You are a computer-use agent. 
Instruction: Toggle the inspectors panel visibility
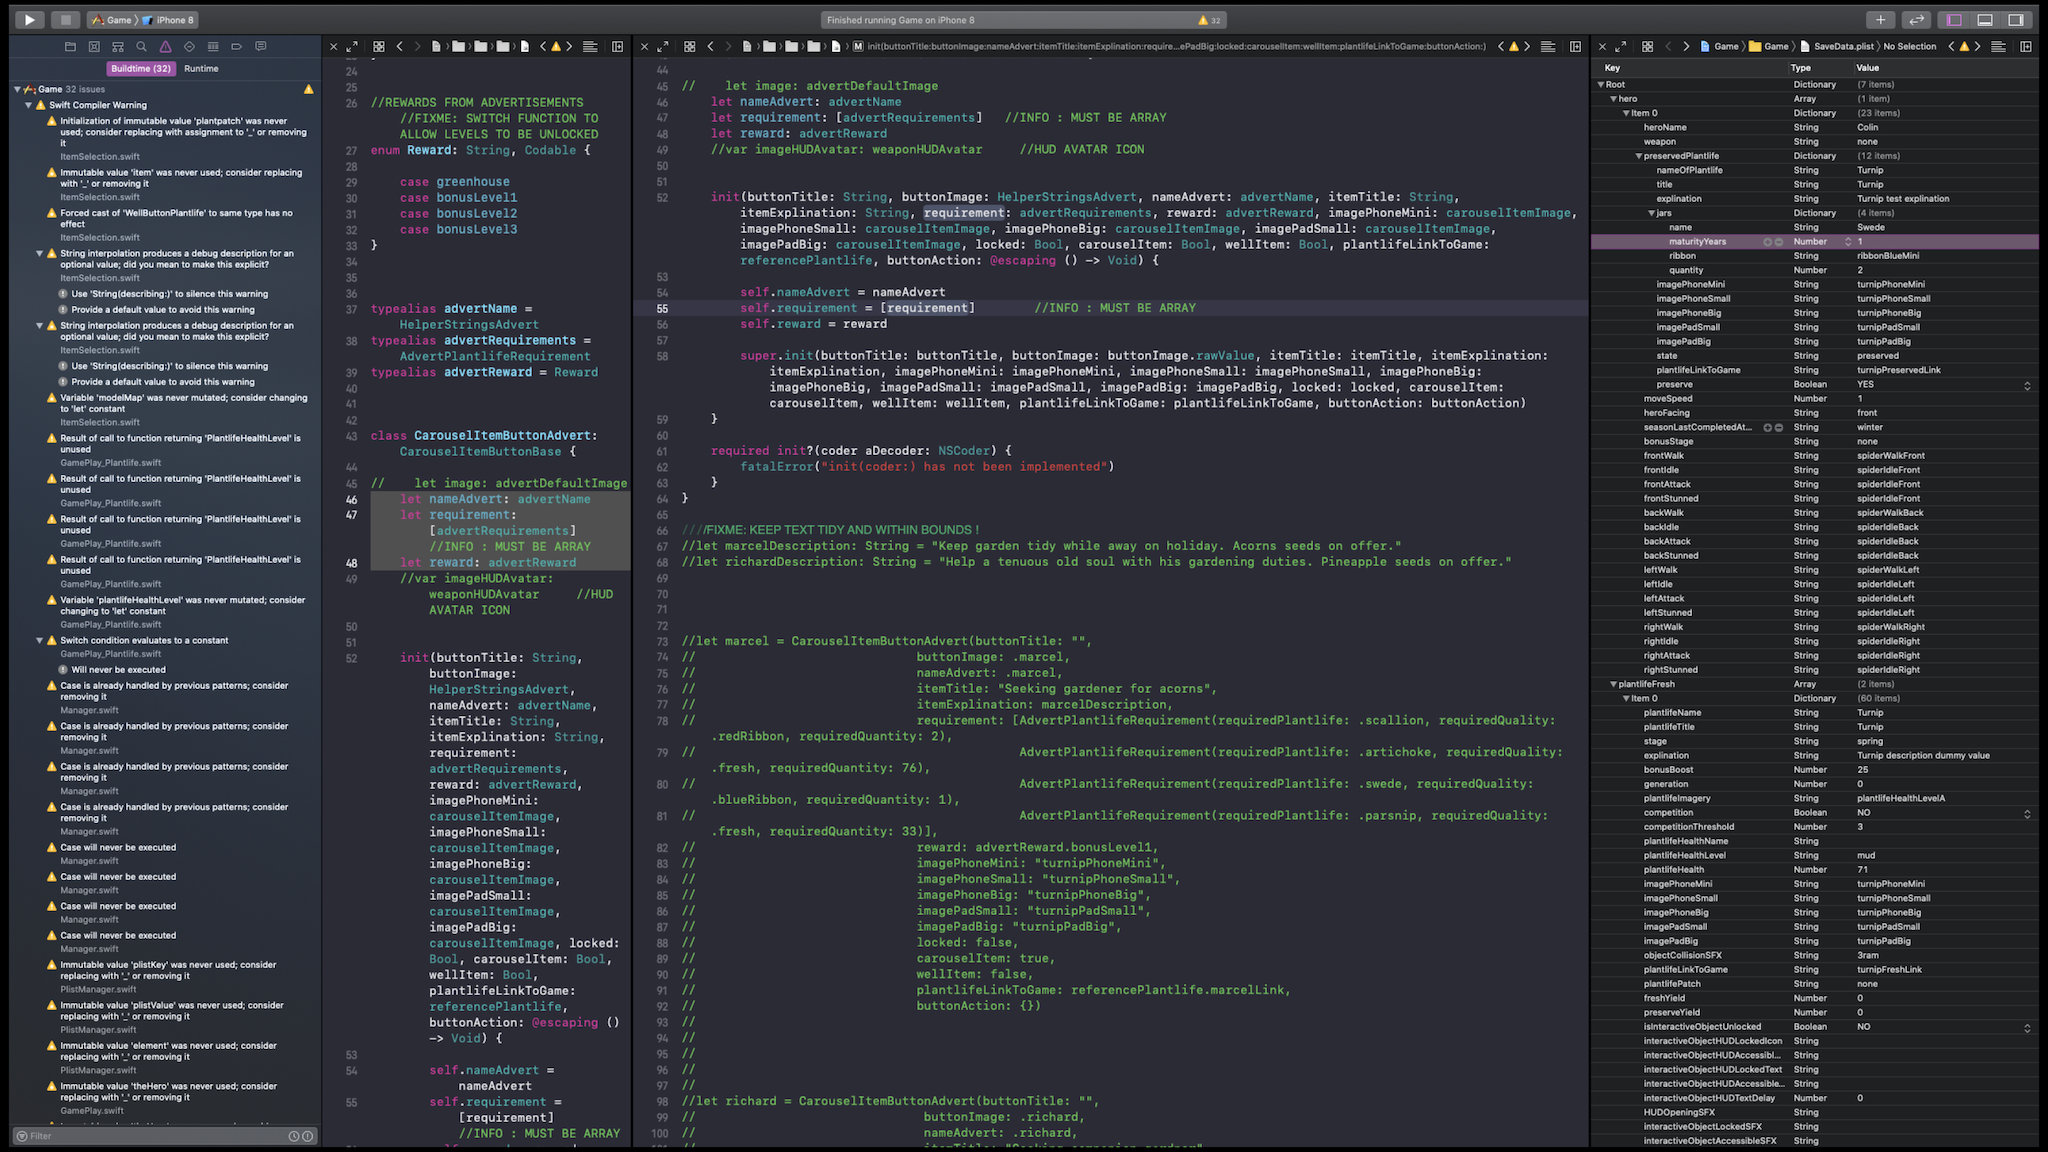[2016, 19]
